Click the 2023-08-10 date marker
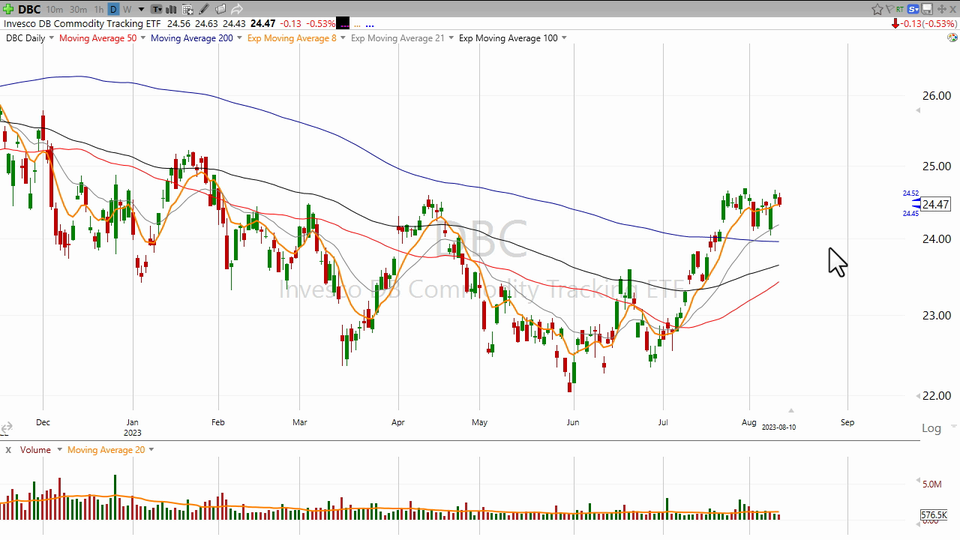This screenshot has width=960, height=540. pos(779,427)
